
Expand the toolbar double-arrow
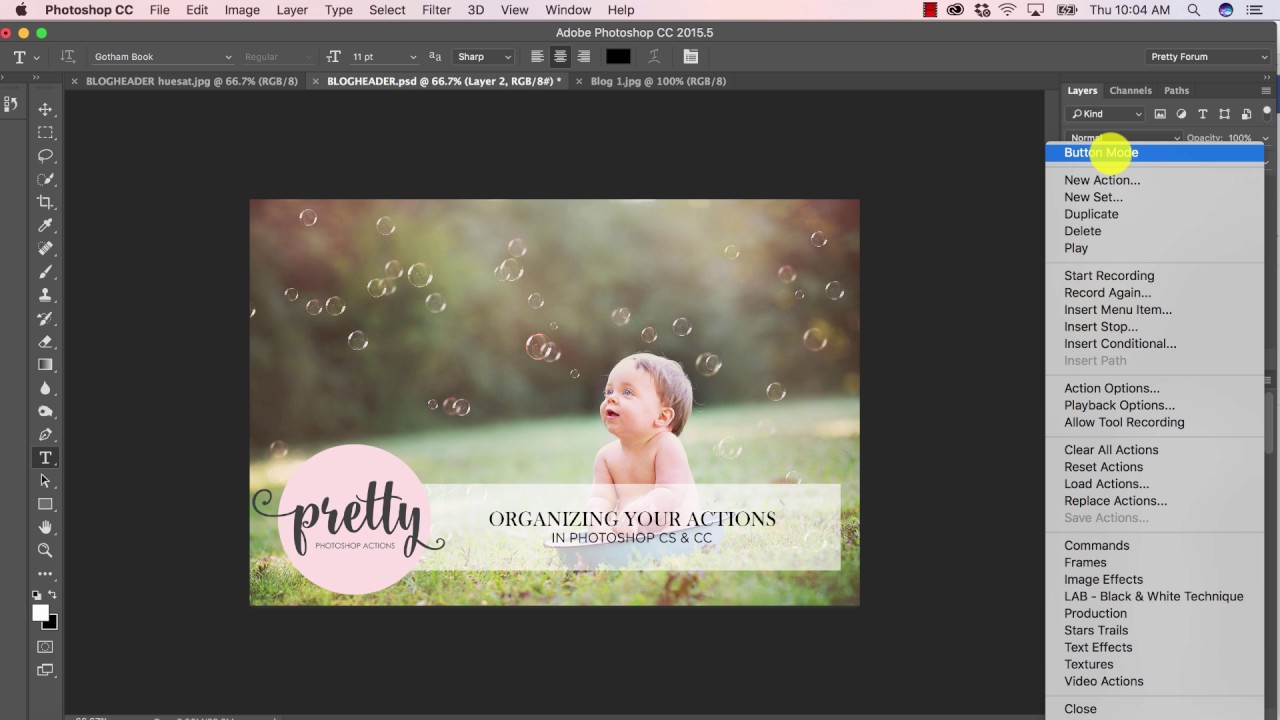(x=37, y=77)
